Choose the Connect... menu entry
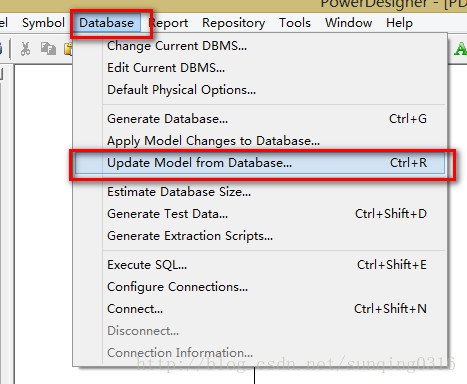467x384 pixels. click(x=260, y=309)
